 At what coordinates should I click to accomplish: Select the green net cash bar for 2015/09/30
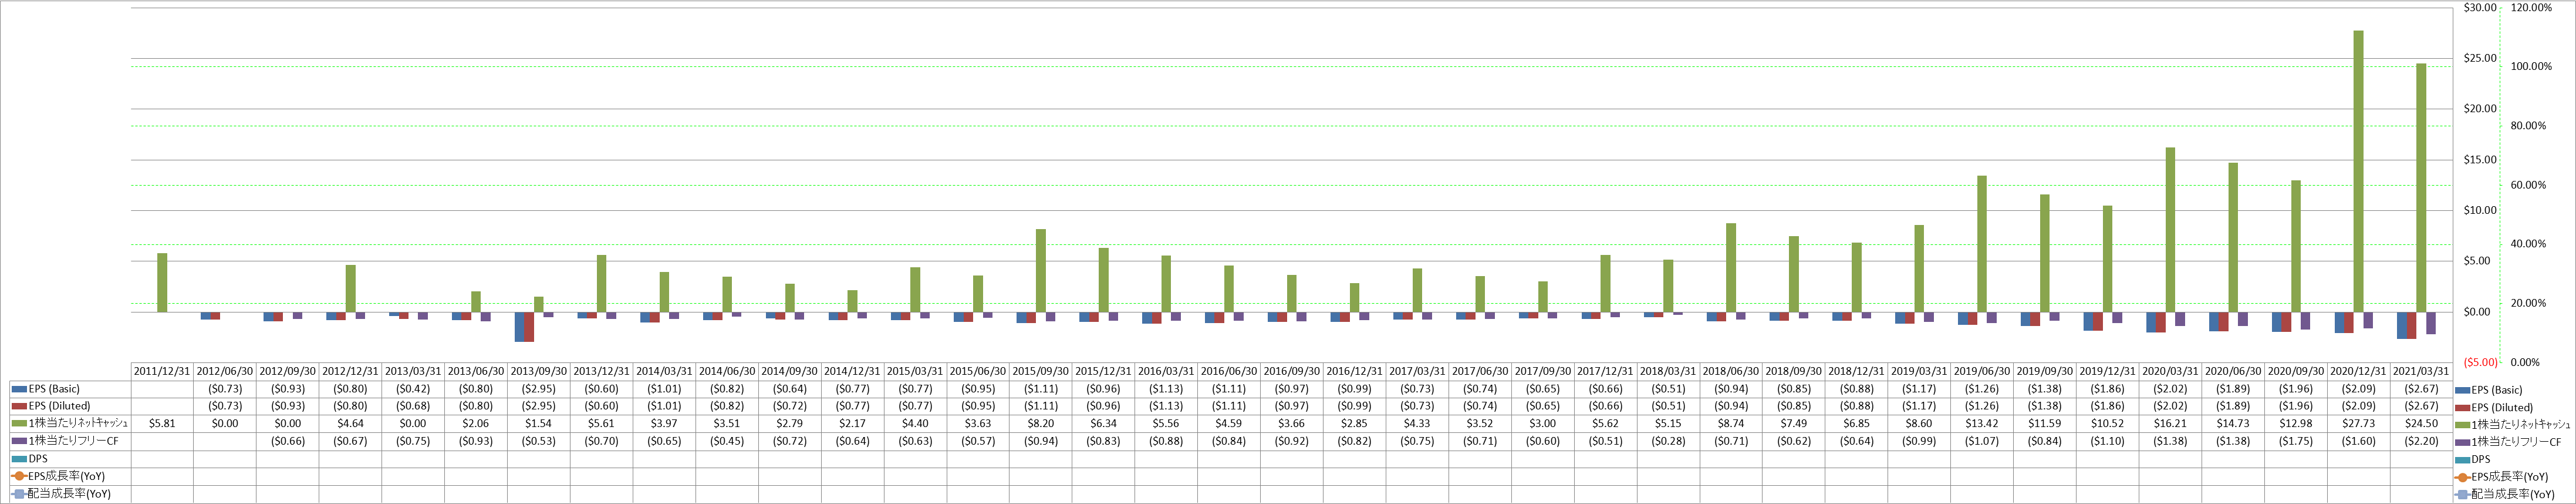[1041, 271]
